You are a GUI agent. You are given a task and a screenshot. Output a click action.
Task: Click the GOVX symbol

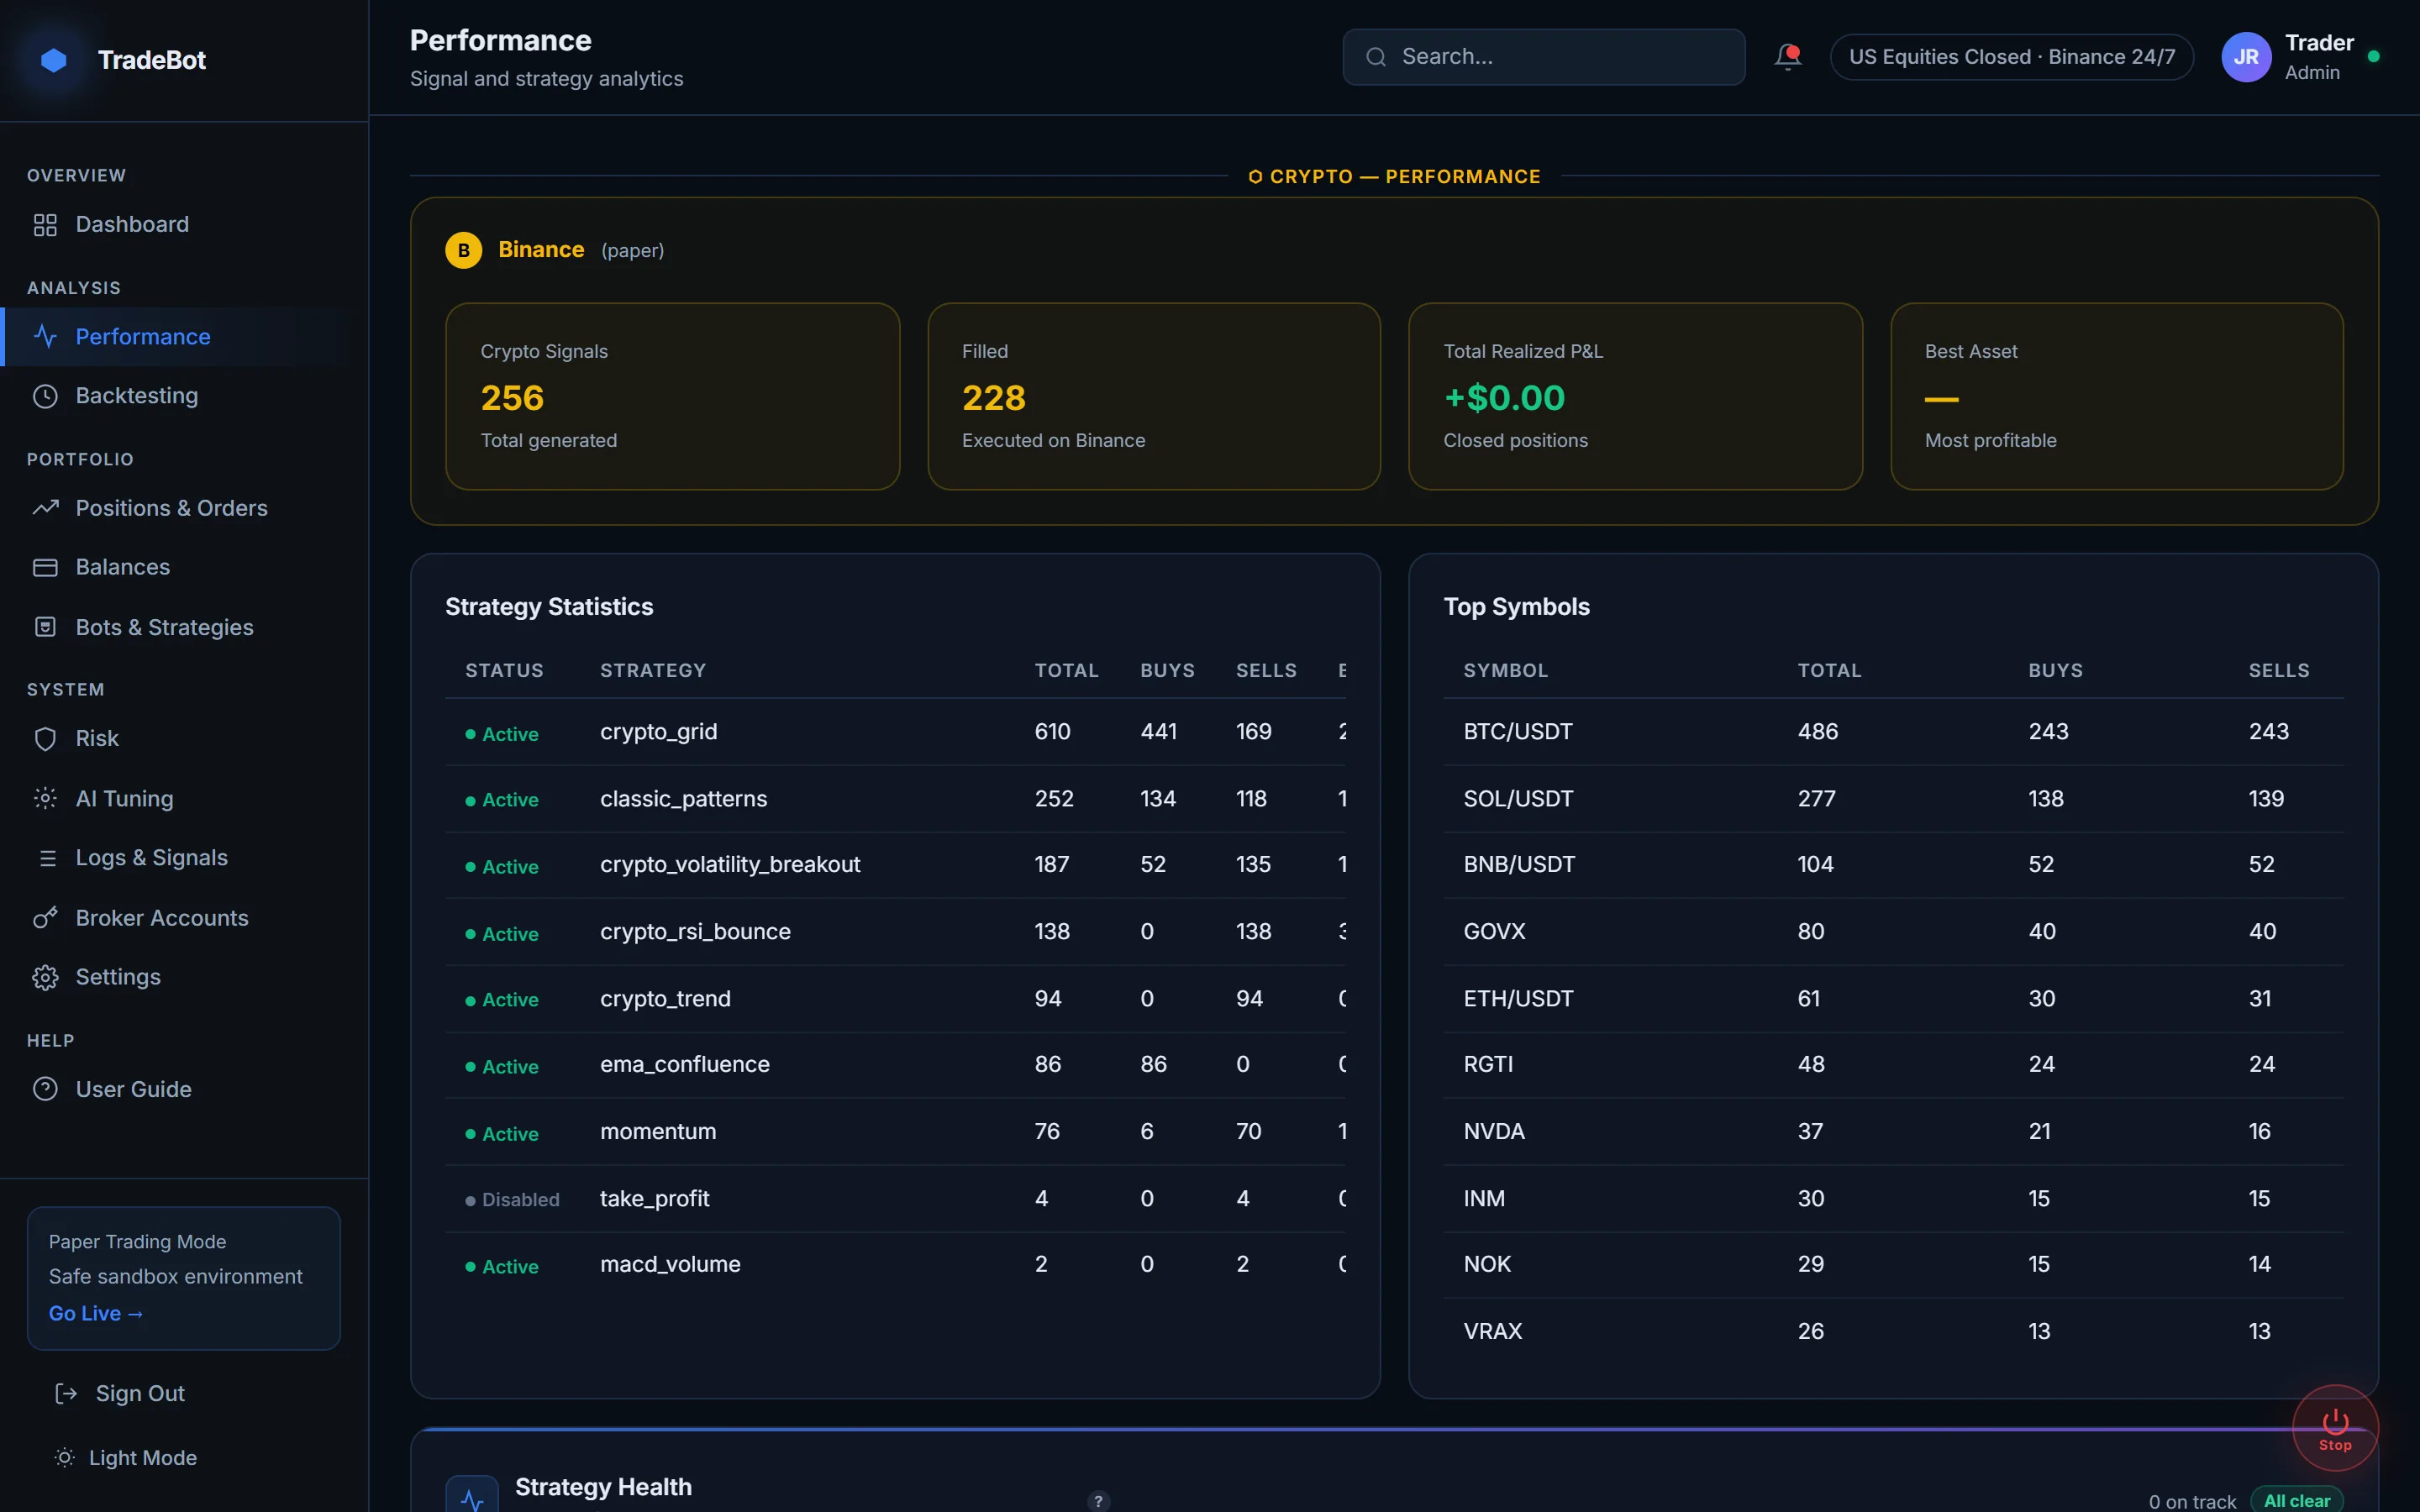point(1494,931)
